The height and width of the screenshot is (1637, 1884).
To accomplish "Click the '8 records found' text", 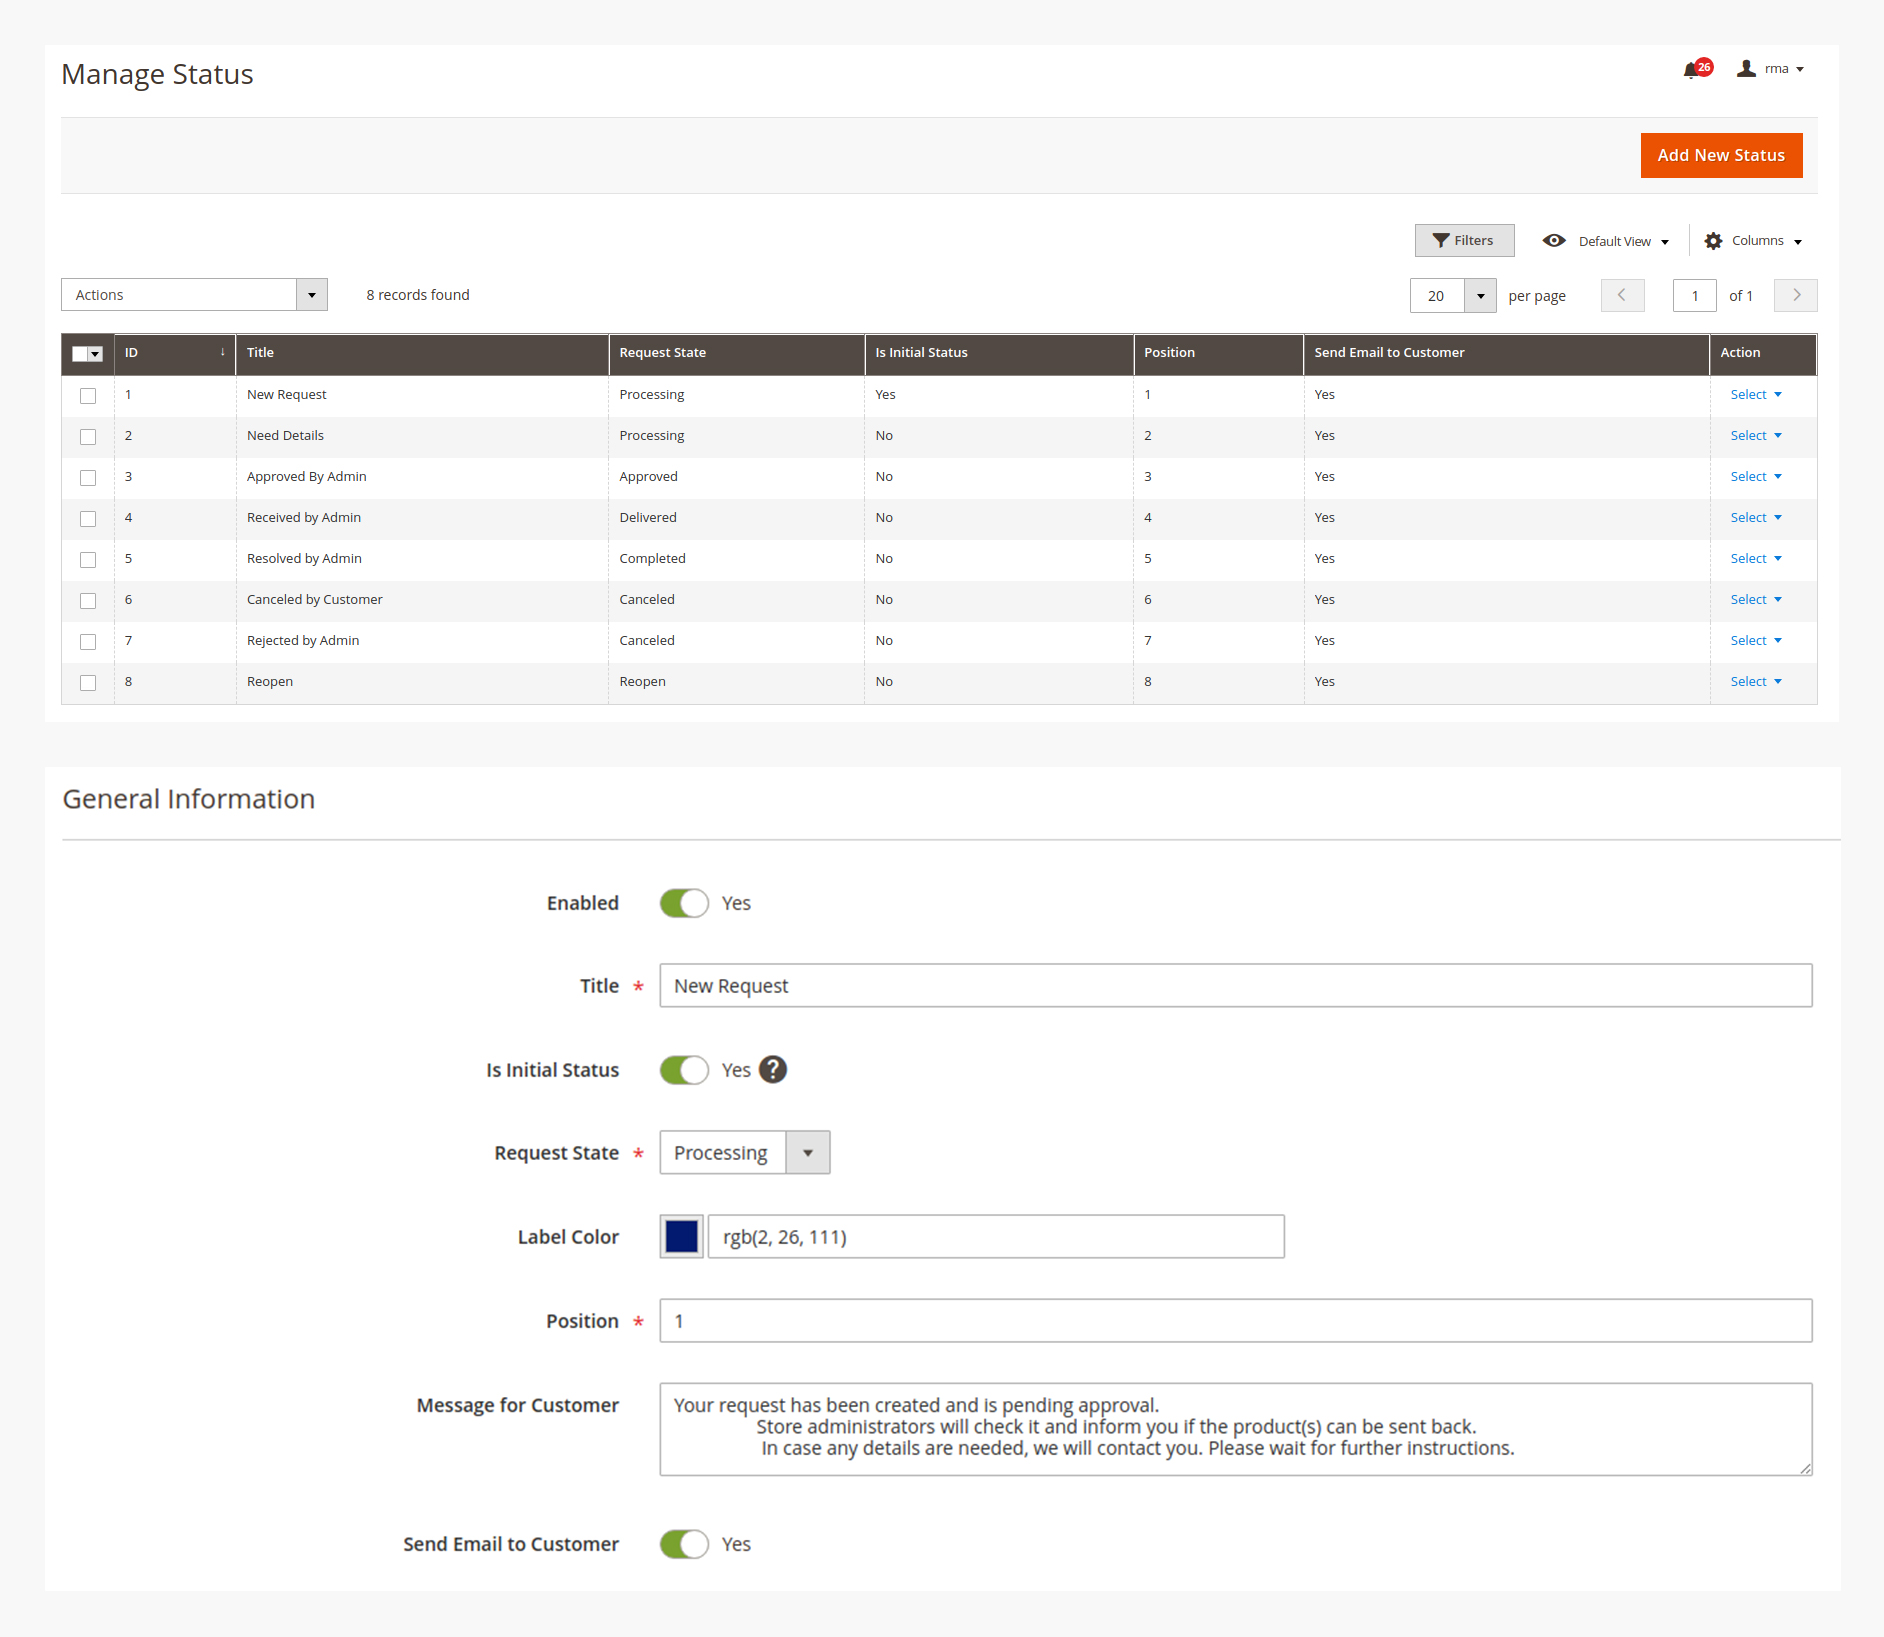I will point(418,295).
